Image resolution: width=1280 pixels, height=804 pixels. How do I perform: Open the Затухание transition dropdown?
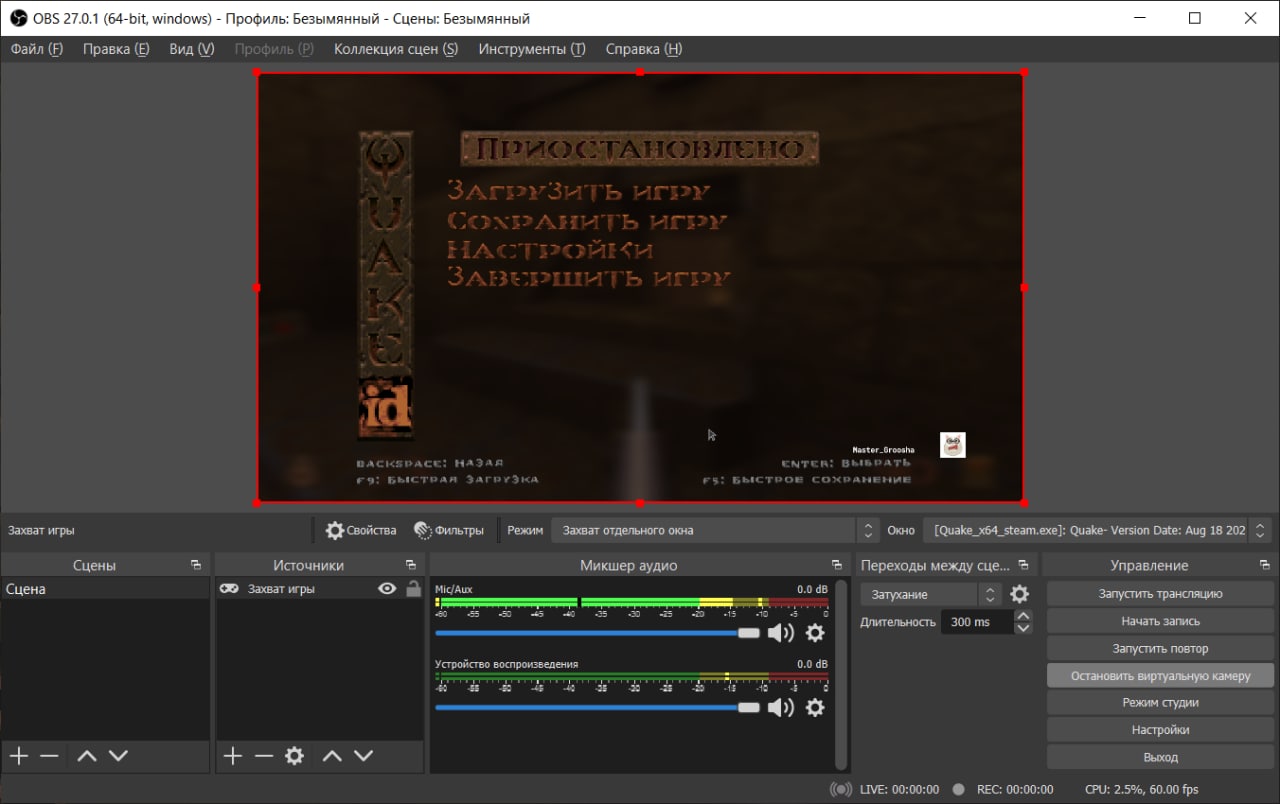pyautogui.click(x=930, y=594)
